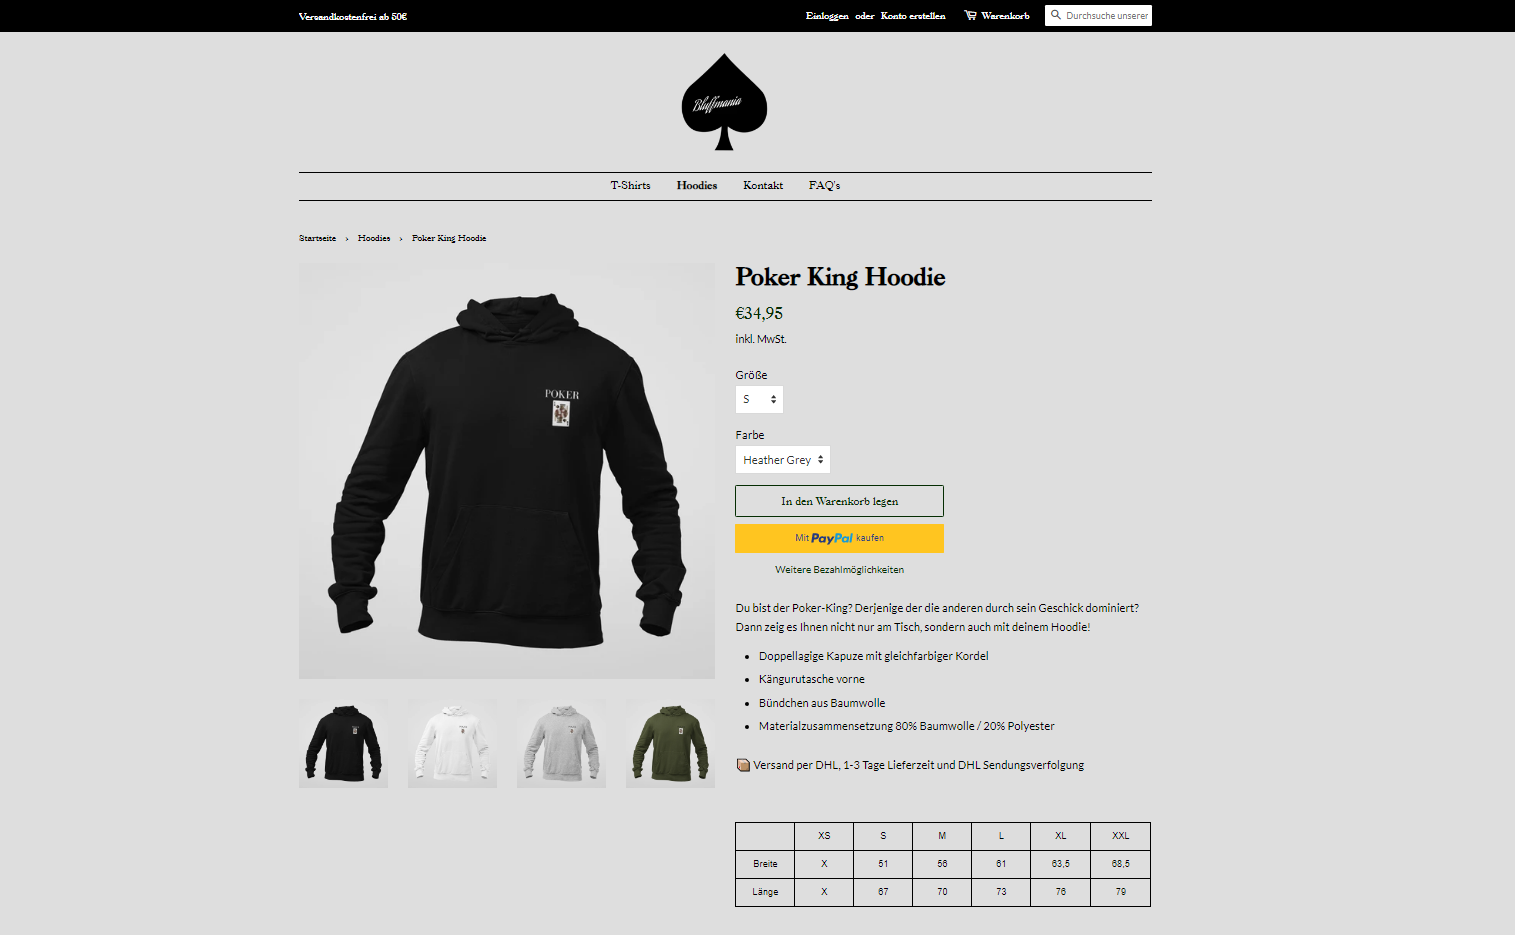Image resolution: width=1515 pixels, height=935 pixels.
Task: Open the Größe size dropdown
Action: 759,399
